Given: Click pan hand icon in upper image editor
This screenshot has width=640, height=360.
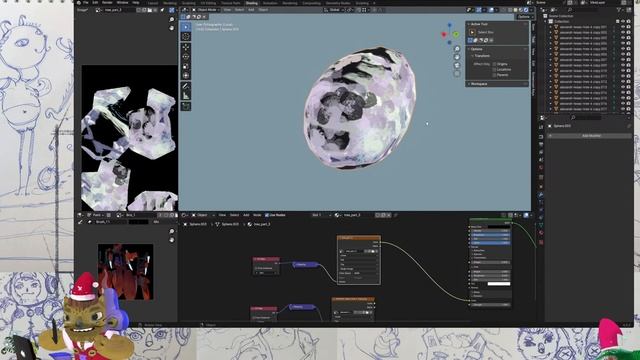Looking at the screenshot, I should tap(172, 28).
